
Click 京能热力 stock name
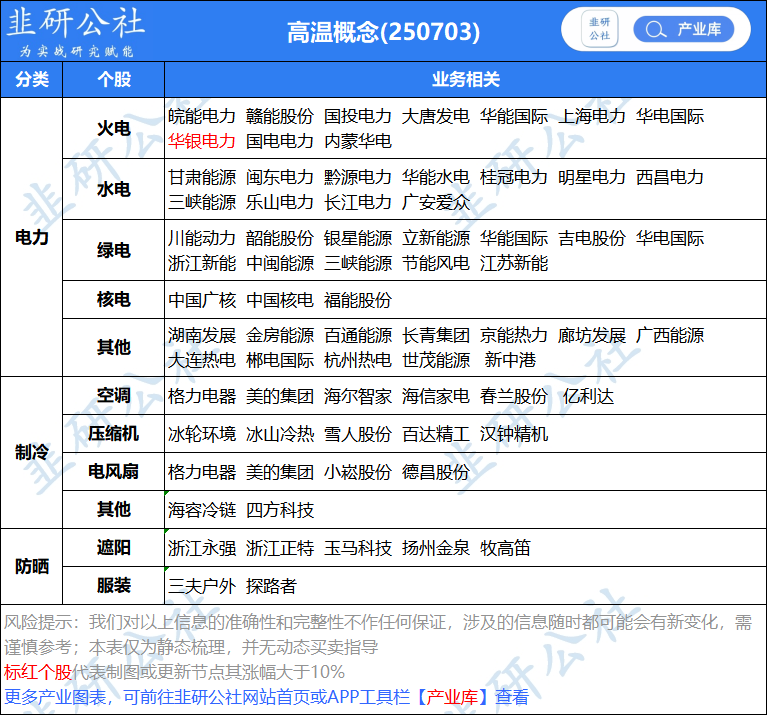click(x=513, y=335)
